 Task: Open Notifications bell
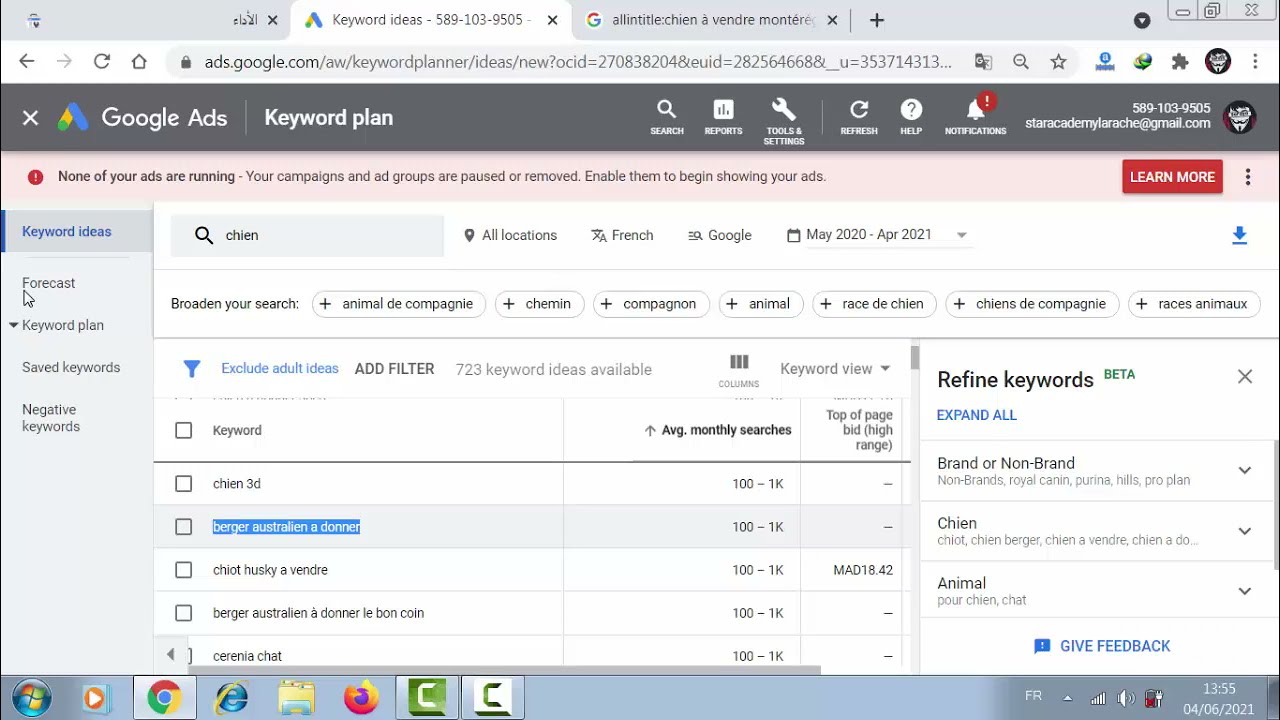[976, 116]
